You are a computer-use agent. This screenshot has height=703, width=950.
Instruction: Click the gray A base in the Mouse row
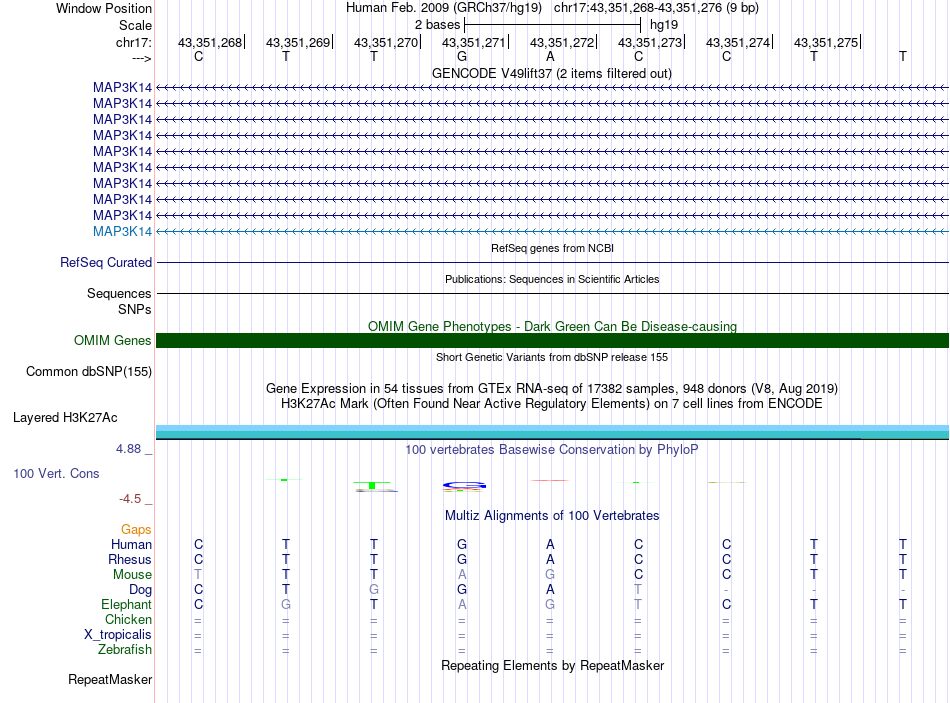click(462, 575)
